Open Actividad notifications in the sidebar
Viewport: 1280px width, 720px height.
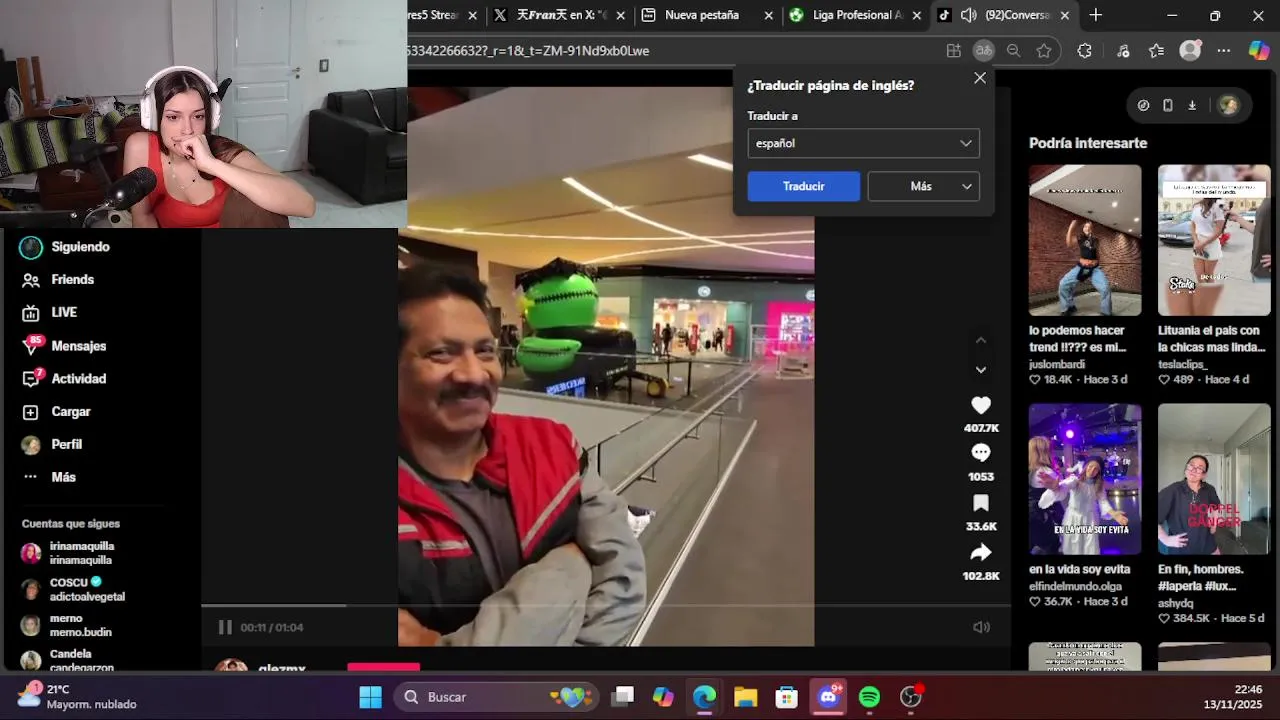coord(64,379)
